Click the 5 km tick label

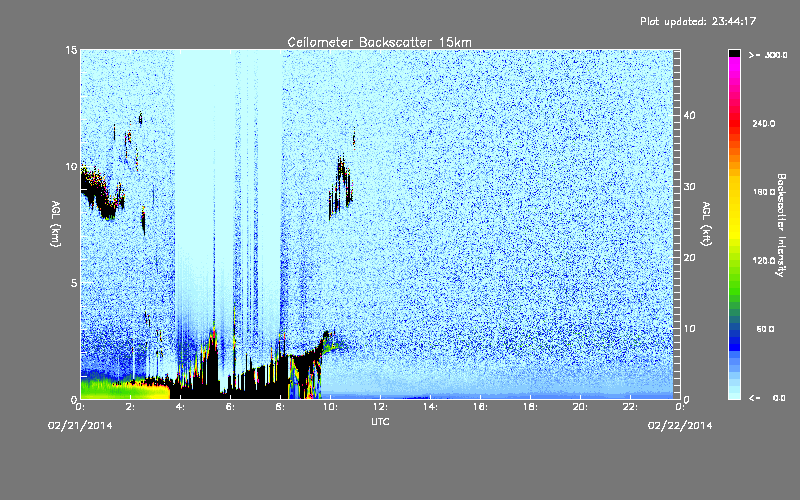74,283
